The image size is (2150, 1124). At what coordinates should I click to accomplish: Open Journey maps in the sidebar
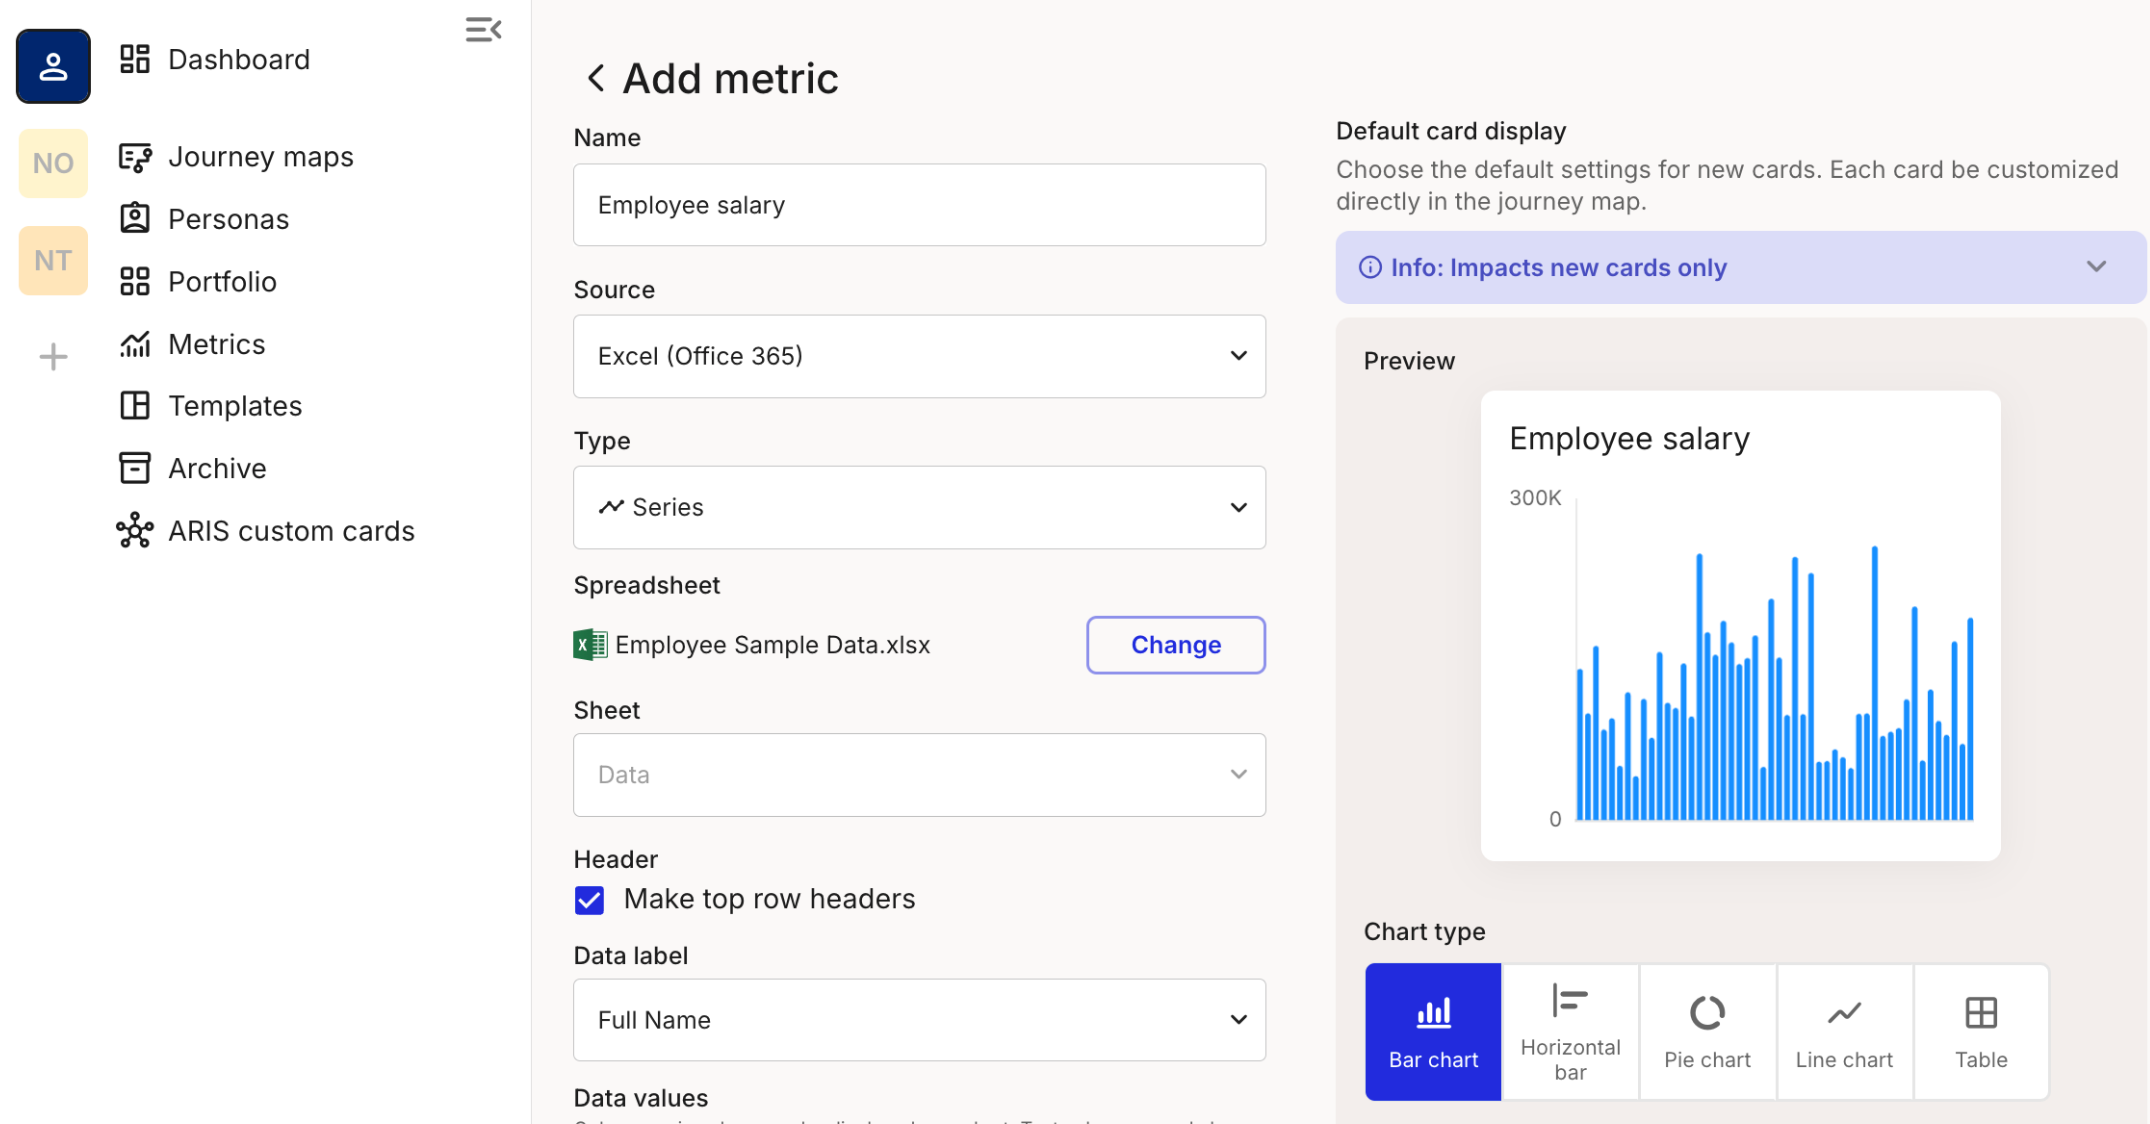point(260,157)
